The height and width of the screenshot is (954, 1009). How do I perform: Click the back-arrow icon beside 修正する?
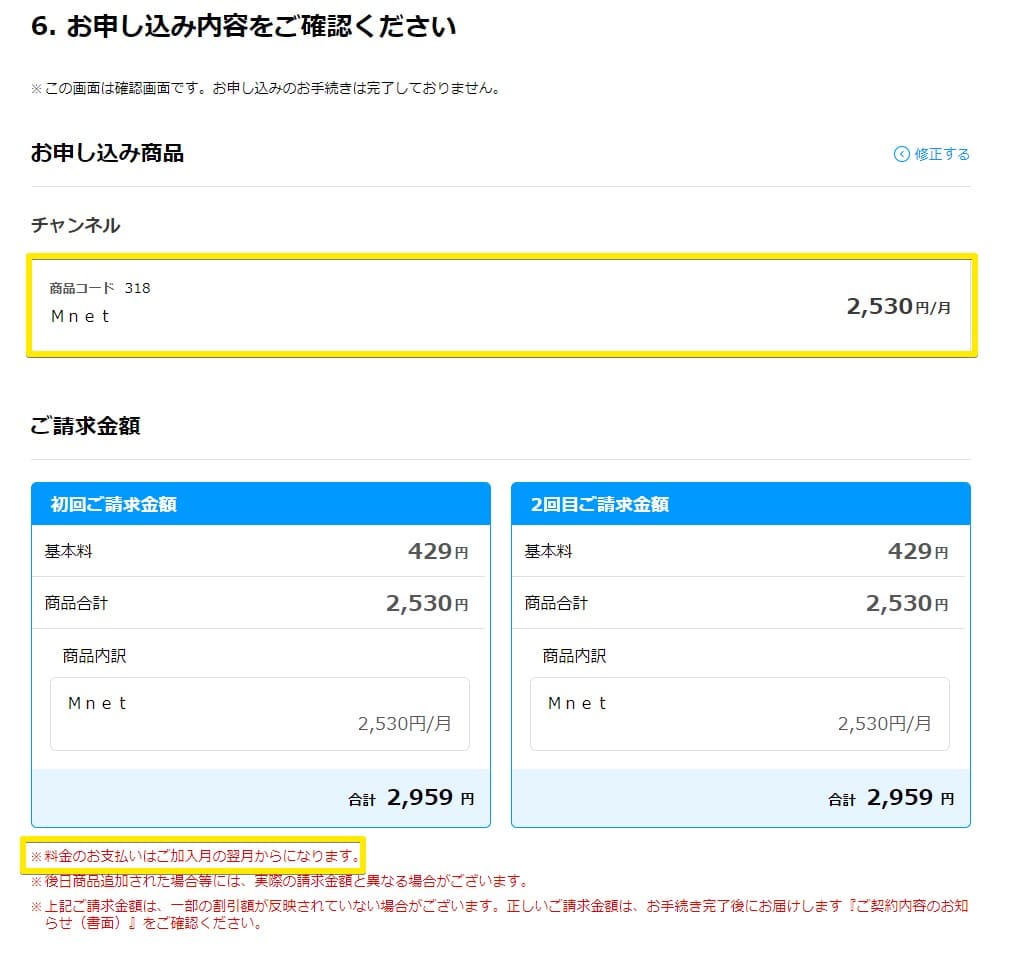pos(902,154)
